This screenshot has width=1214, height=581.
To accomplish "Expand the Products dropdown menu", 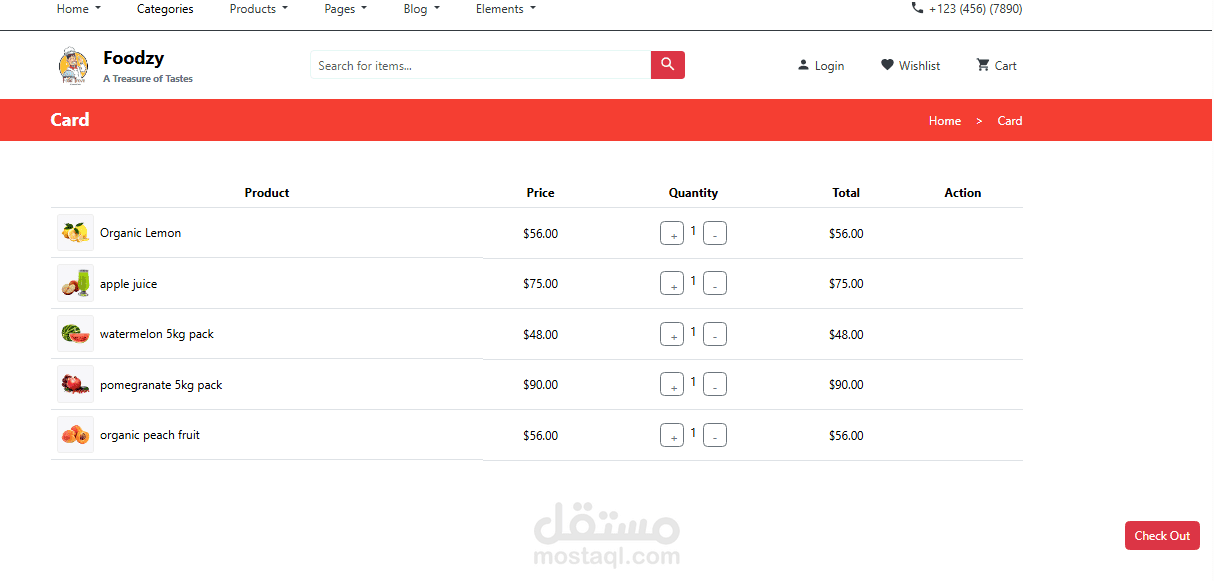I will click(259, 9).
